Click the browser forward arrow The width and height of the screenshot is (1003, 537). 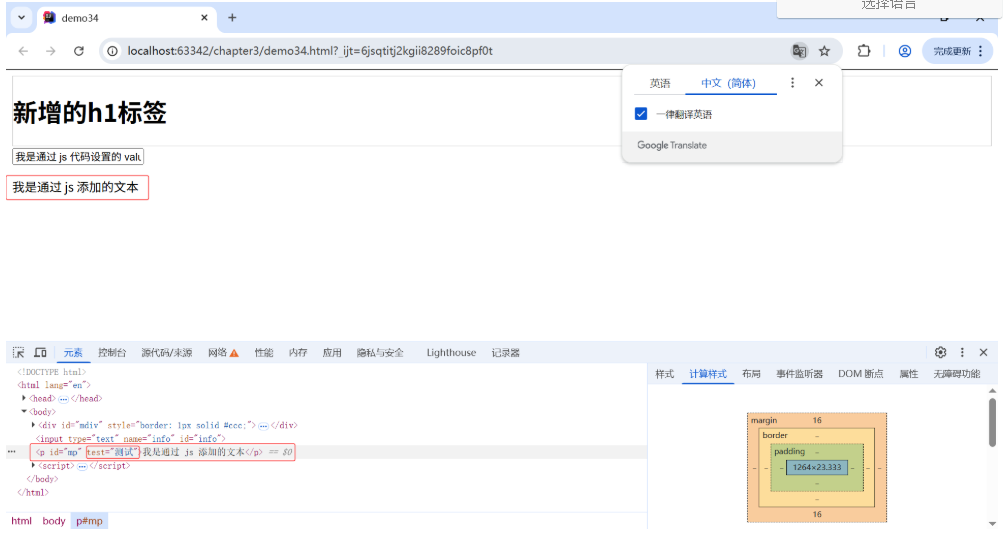[x=51, y=51]
